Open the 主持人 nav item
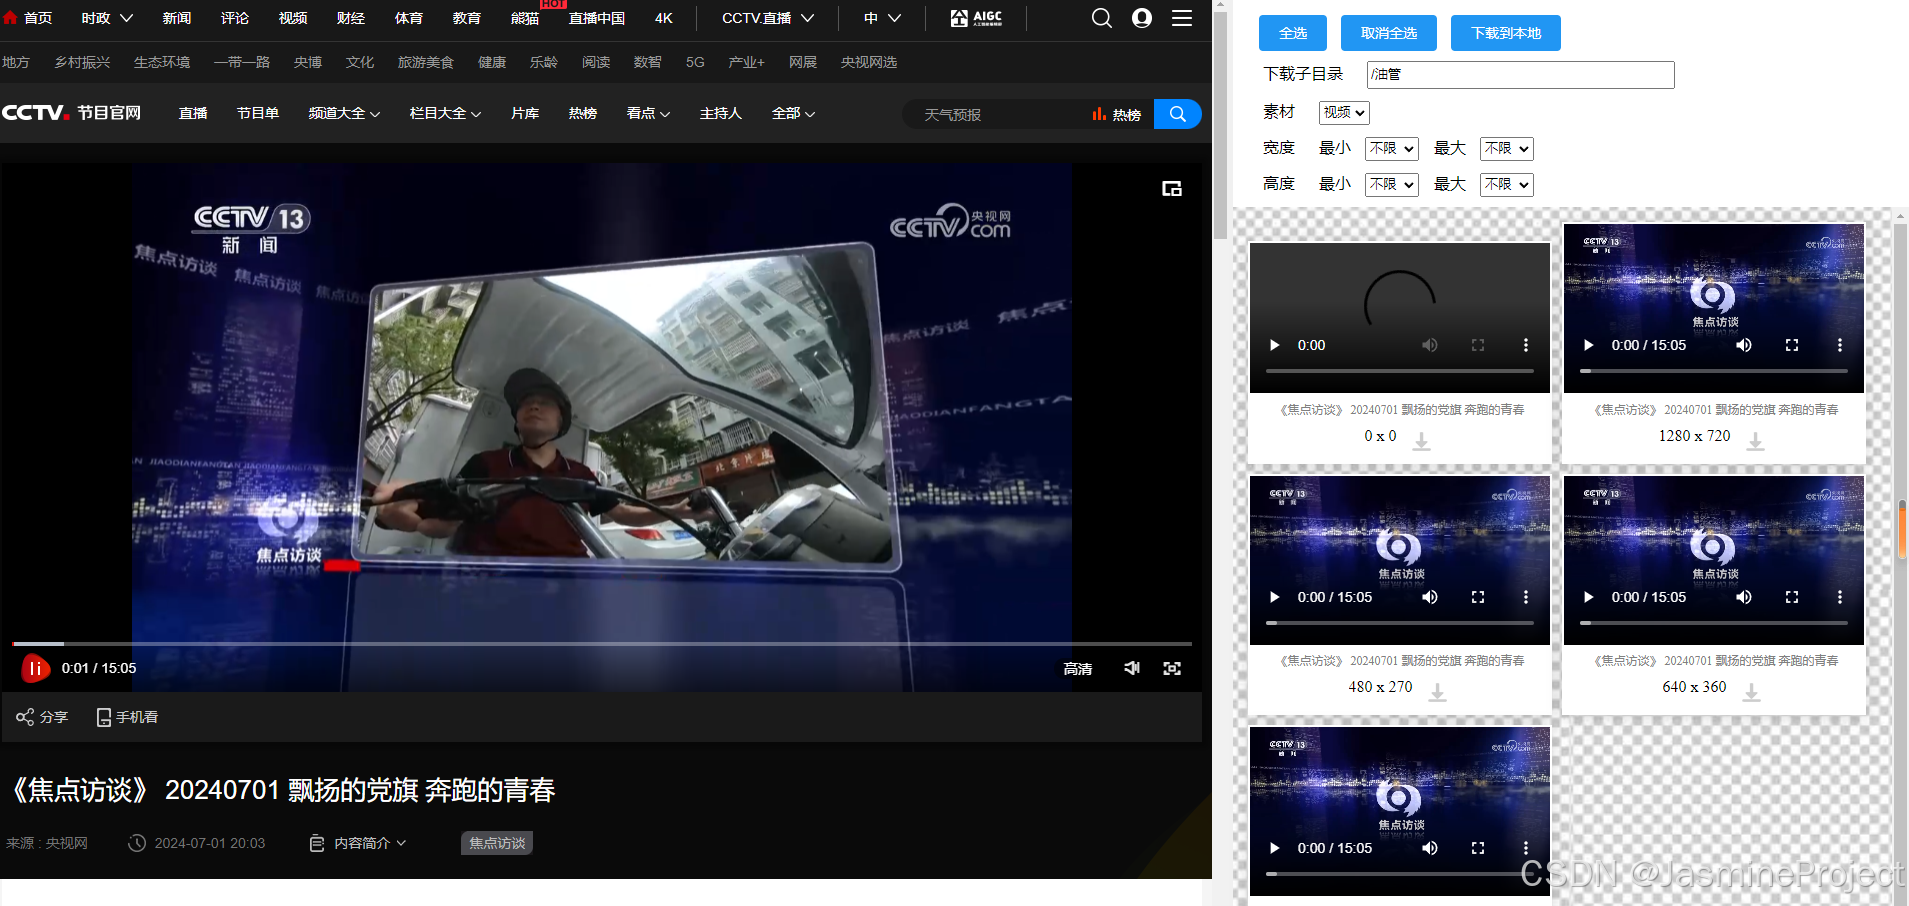The image size is (1909, 906). 721,113
